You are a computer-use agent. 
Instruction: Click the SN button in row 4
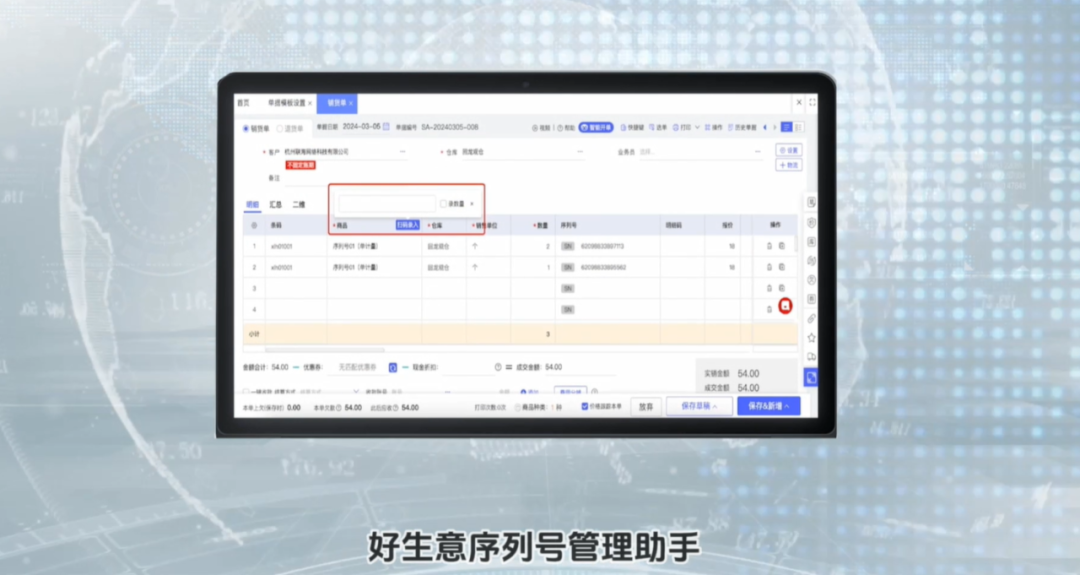[x=568, y=310]
